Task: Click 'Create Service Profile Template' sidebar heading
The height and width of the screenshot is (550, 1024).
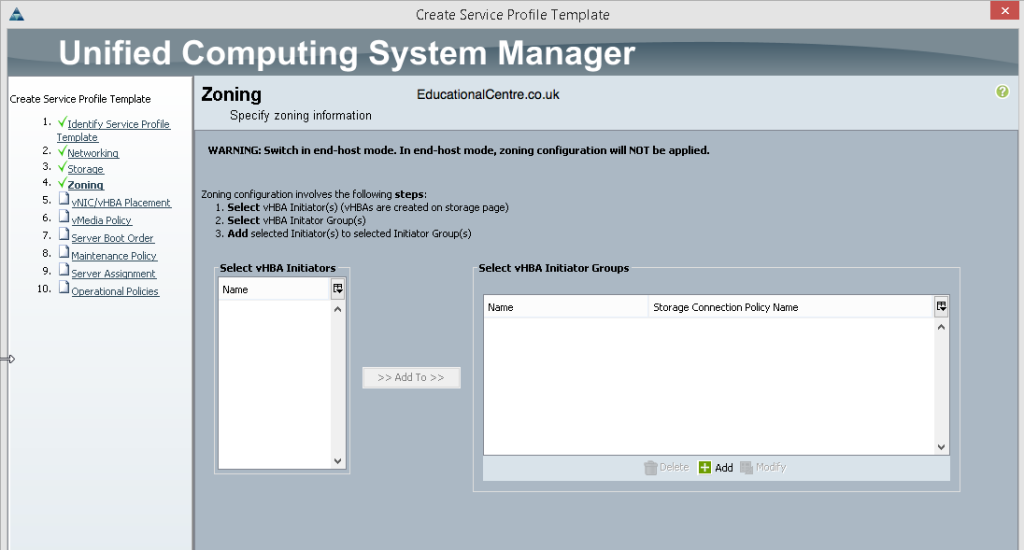Action: tap(80, 99)
